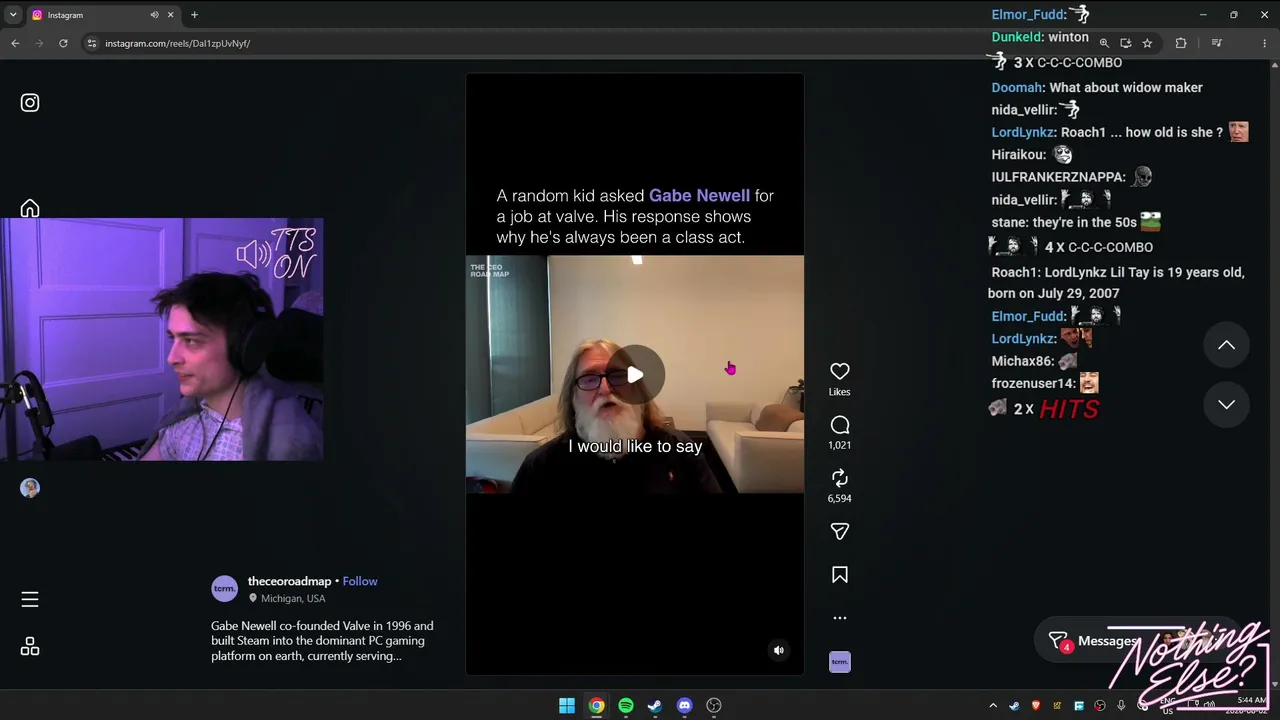Open Spotify from the taskbar
Screen dimensions: 1280x720
[626, 706]
